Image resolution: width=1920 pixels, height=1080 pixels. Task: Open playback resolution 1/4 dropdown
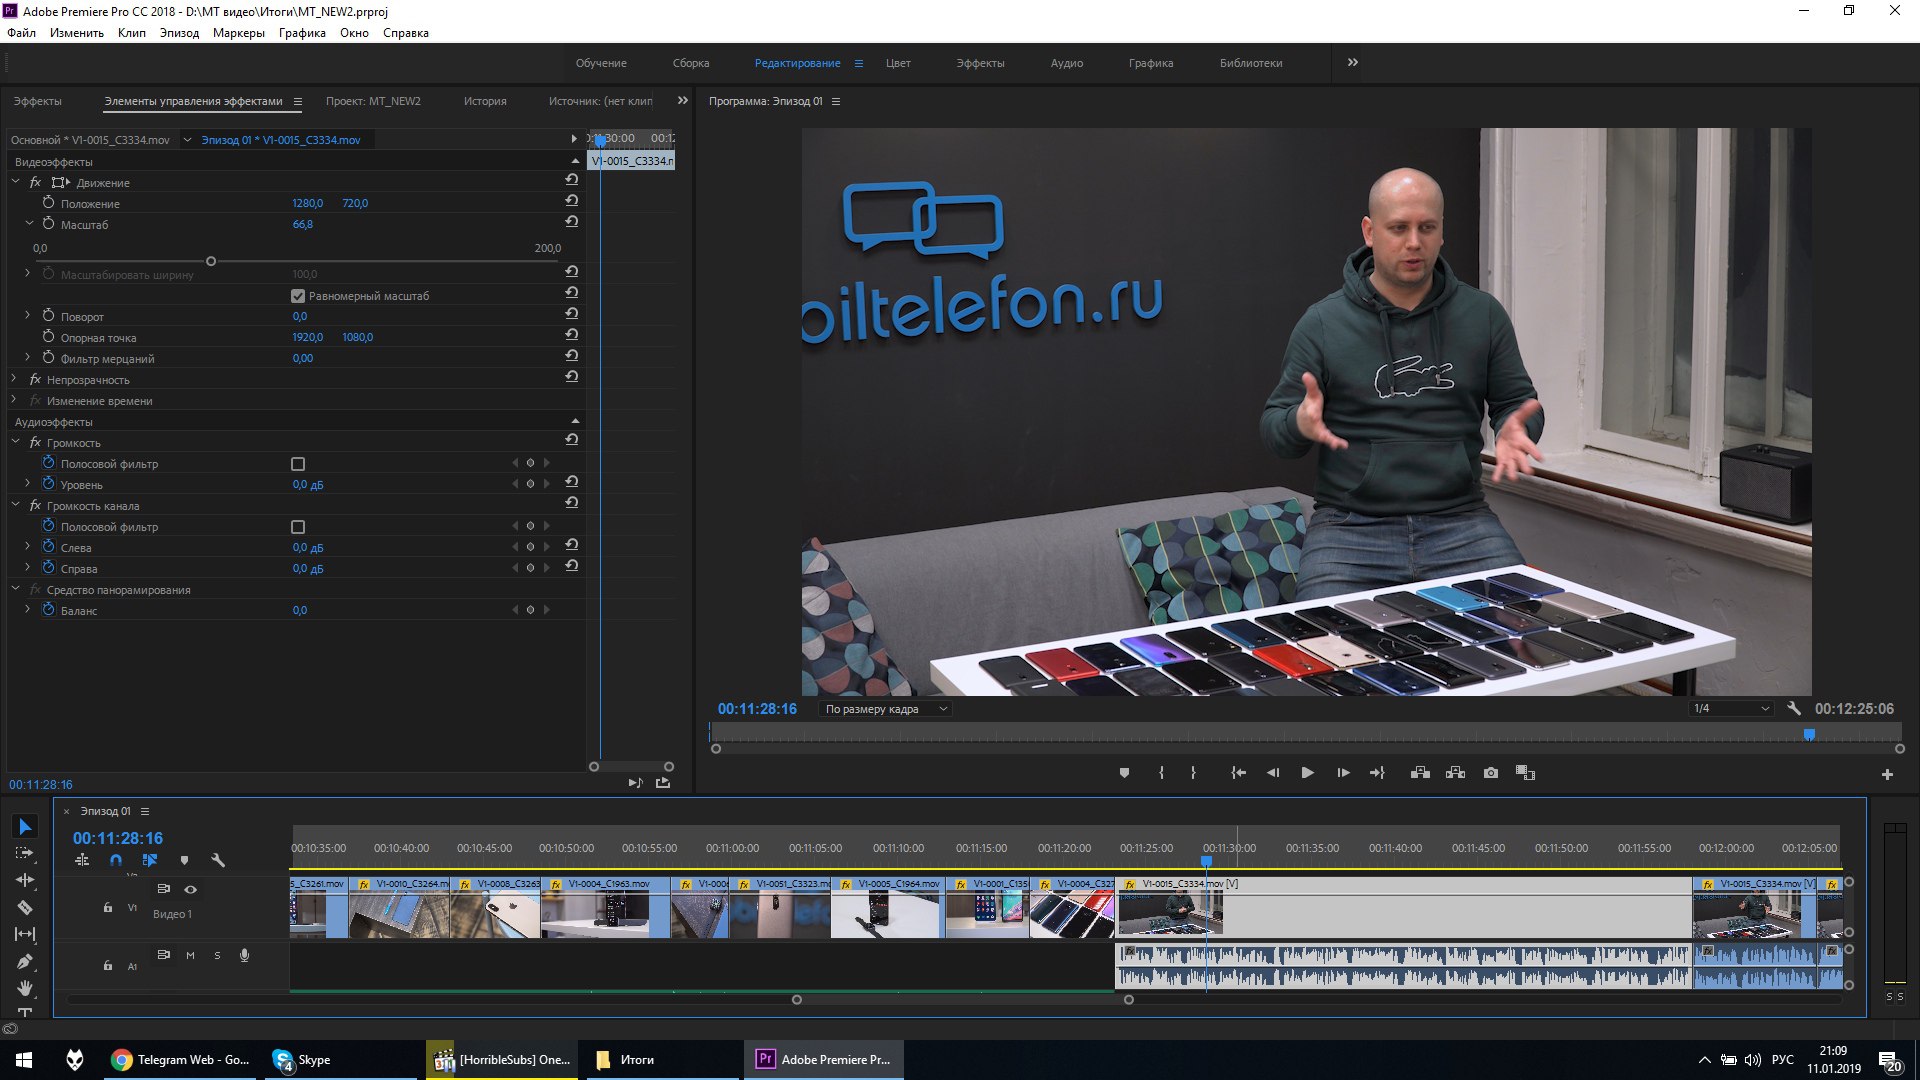click(x=1731, y=708)
